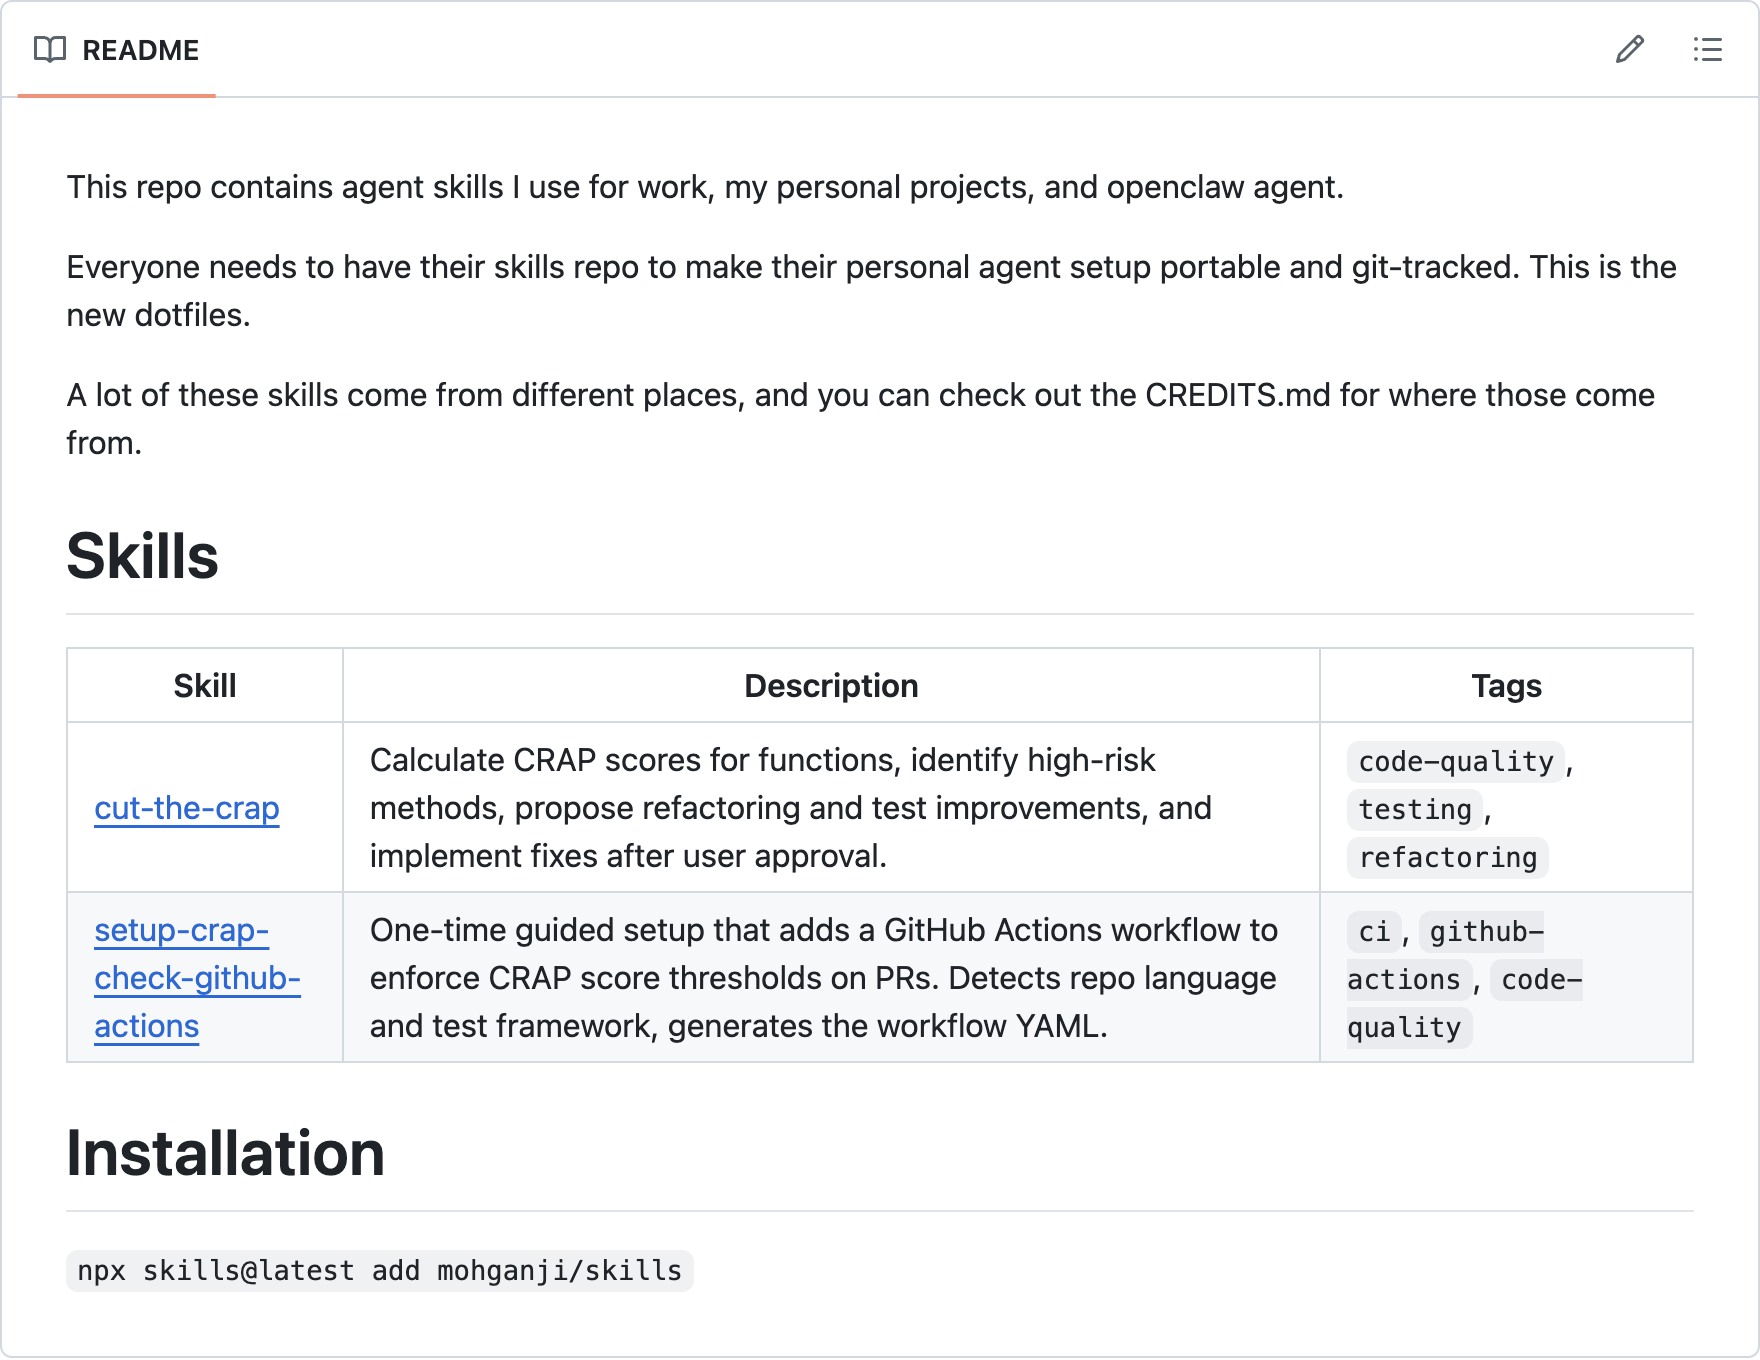The width and height of the screenshot is (1760, 1360).
Task: Click the Skills heading
Action: (142, 556)
